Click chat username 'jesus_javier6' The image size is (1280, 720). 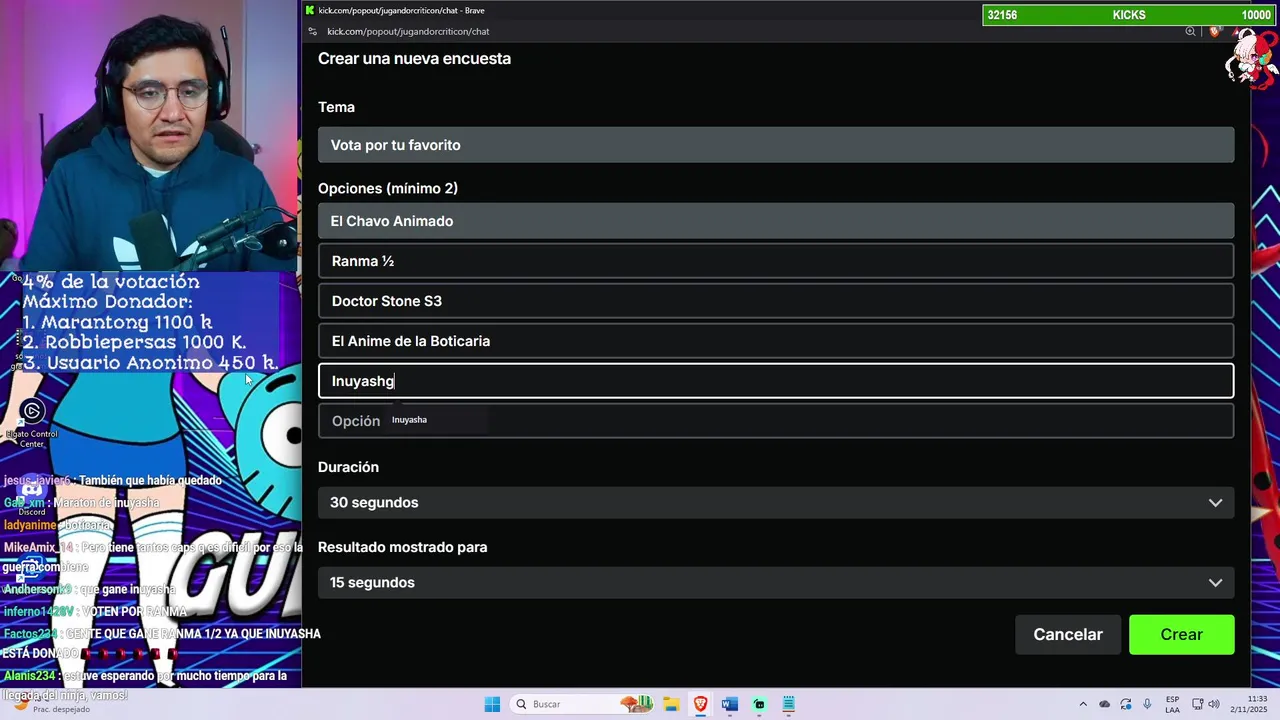(x=37, y=480)
